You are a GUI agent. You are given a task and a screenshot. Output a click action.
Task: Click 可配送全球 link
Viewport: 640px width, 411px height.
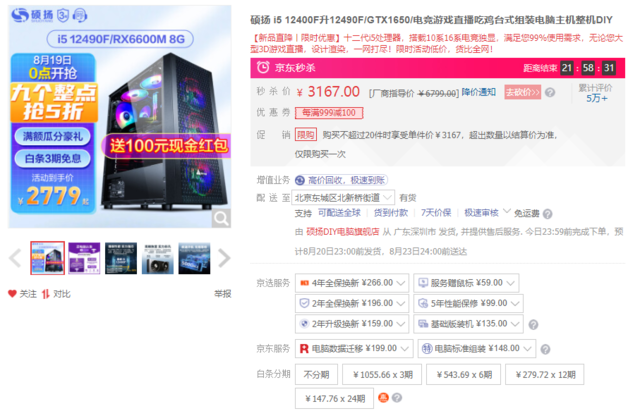tap(339, 213)
